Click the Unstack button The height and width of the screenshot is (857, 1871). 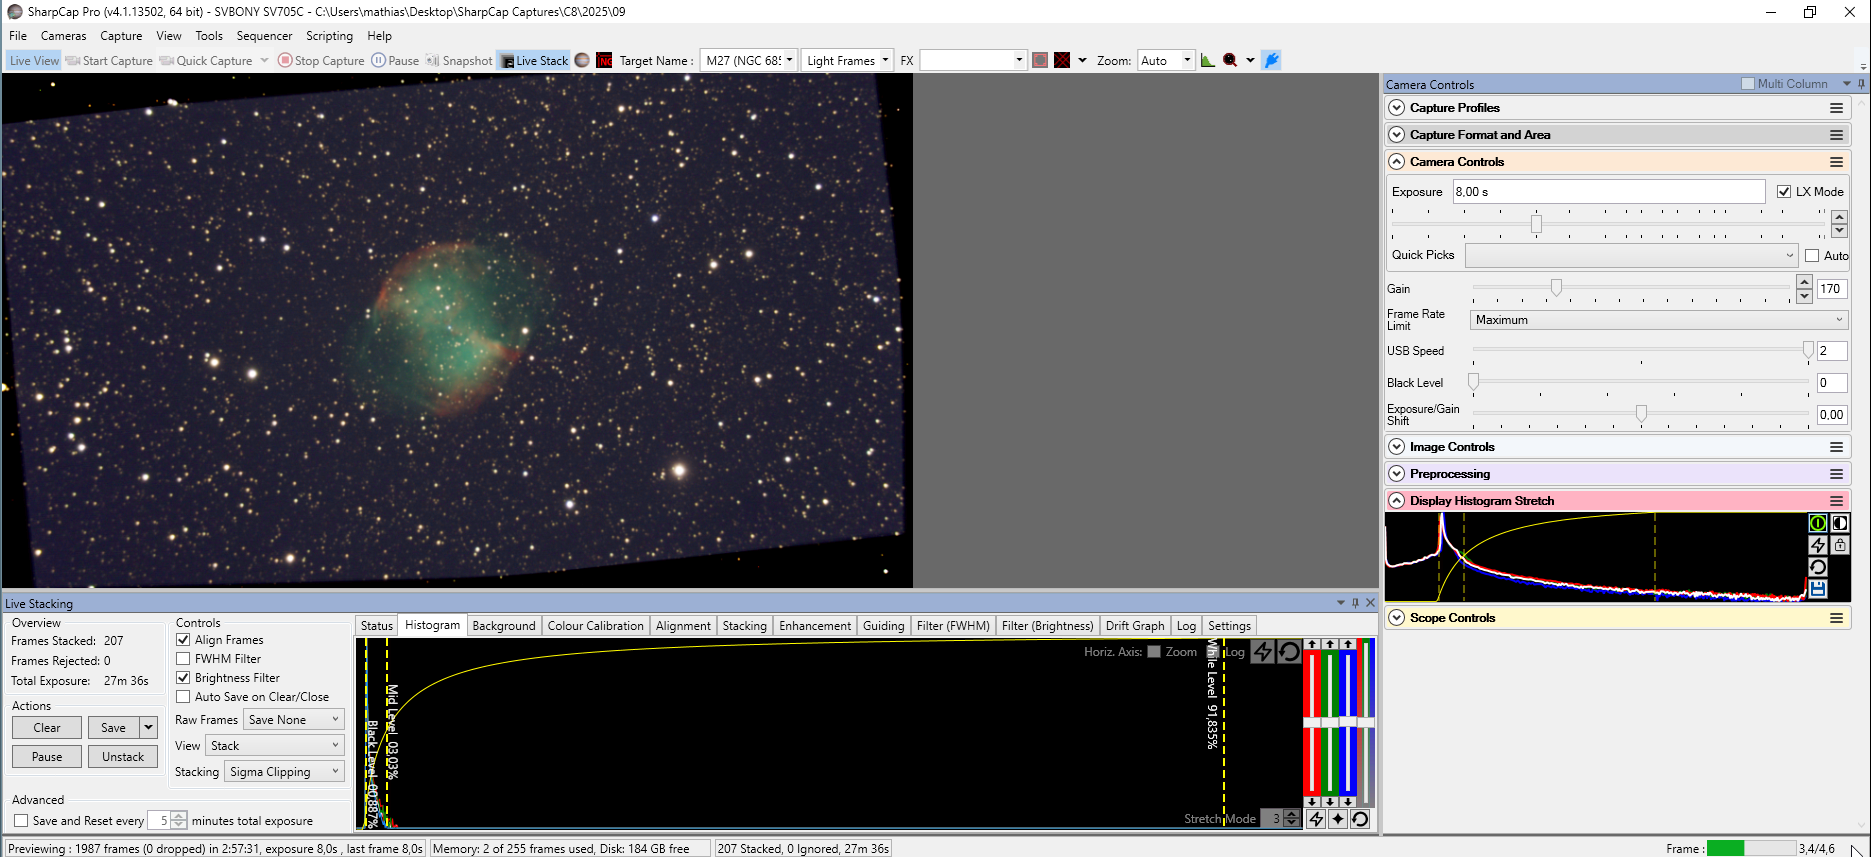(x=123, y=757)
